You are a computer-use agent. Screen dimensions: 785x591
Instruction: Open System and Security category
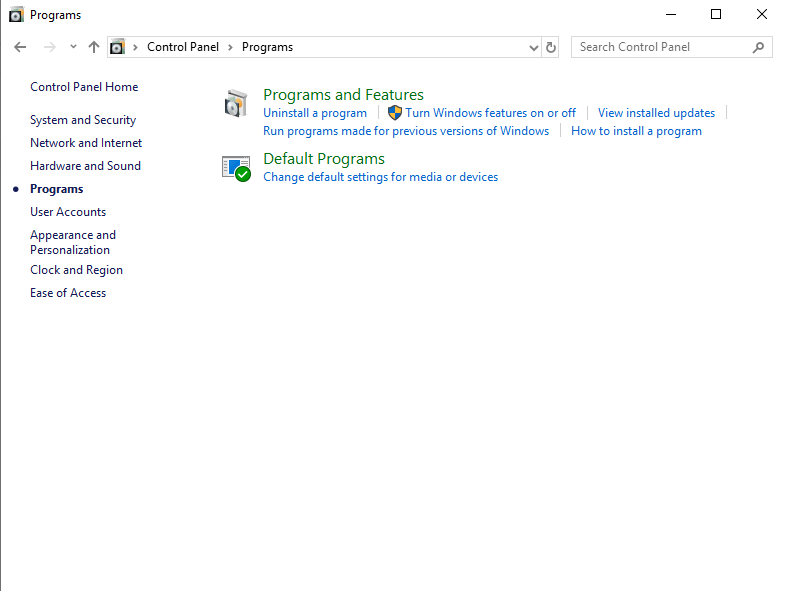click(83, 120)
